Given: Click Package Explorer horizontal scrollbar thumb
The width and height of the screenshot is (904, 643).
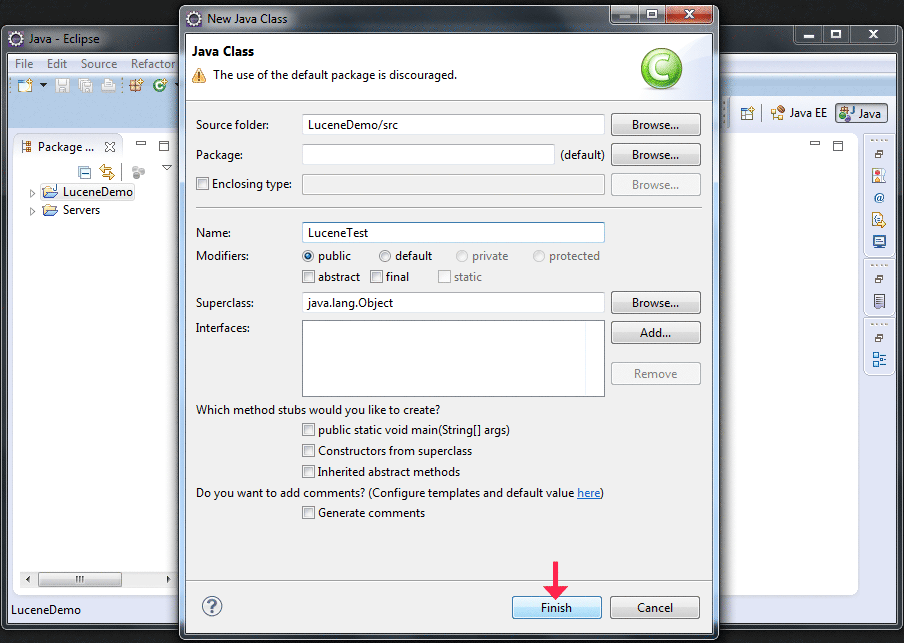Looking at the screenshot, I should tap(80, 579).
